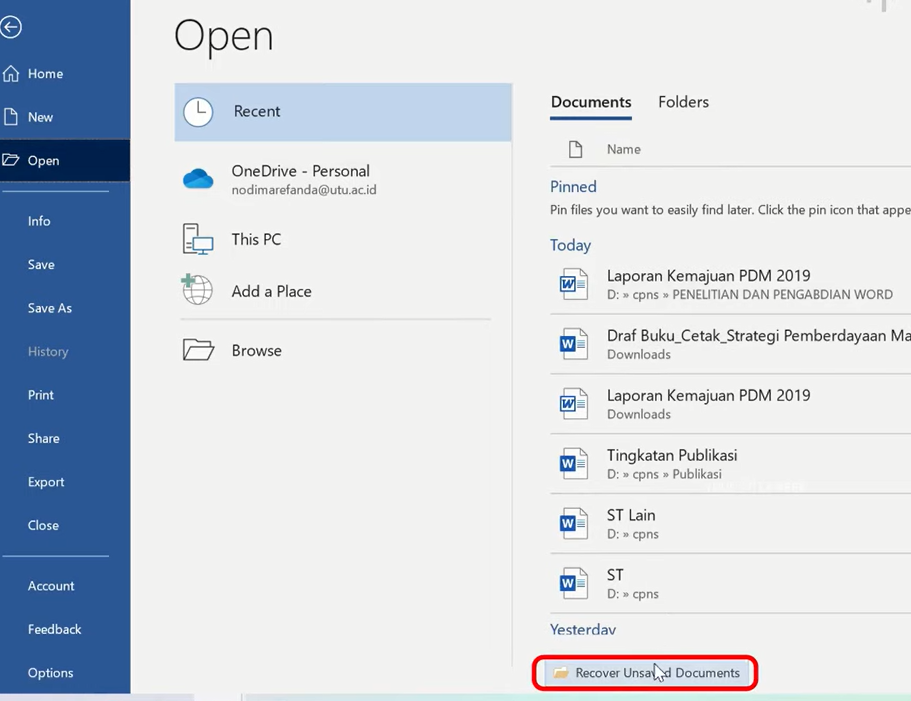Click the Pinned section heading
Screen dimensions: 911x701
[x=573, y=186]
